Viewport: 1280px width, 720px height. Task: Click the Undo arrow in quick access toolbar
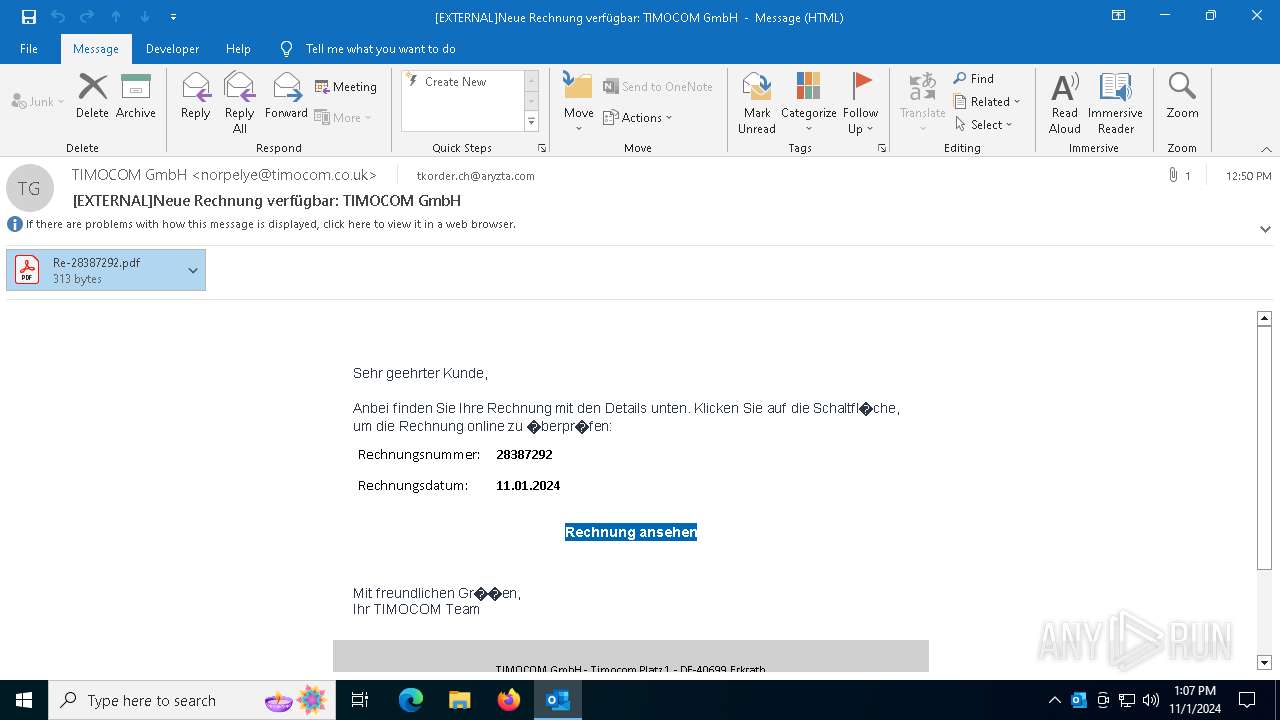(58, 17)
